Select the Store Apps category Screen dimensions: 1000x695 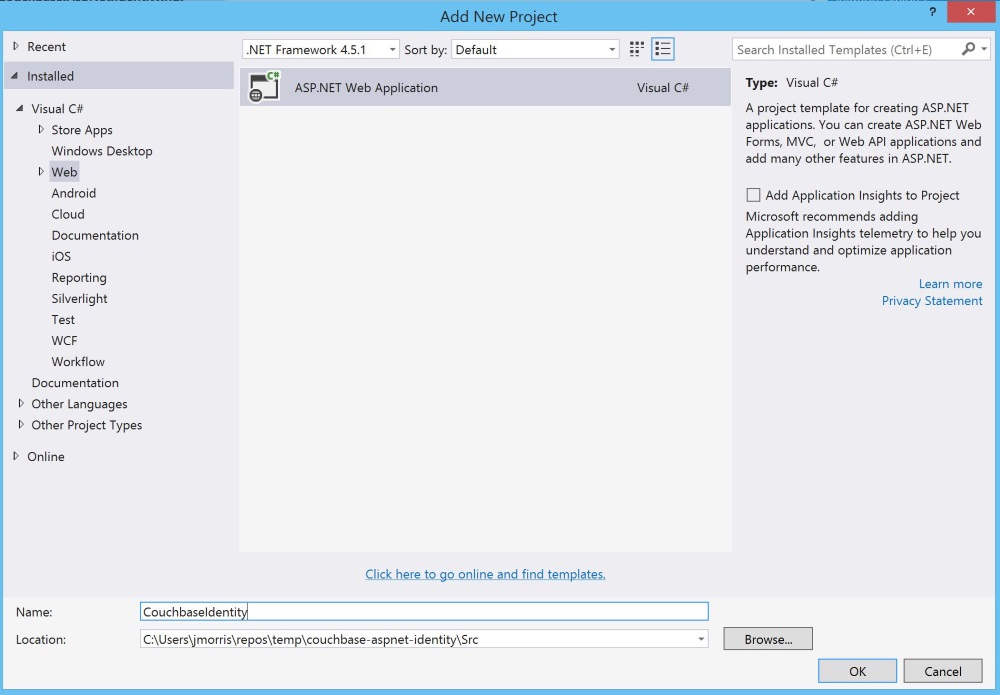coord(82,130)
